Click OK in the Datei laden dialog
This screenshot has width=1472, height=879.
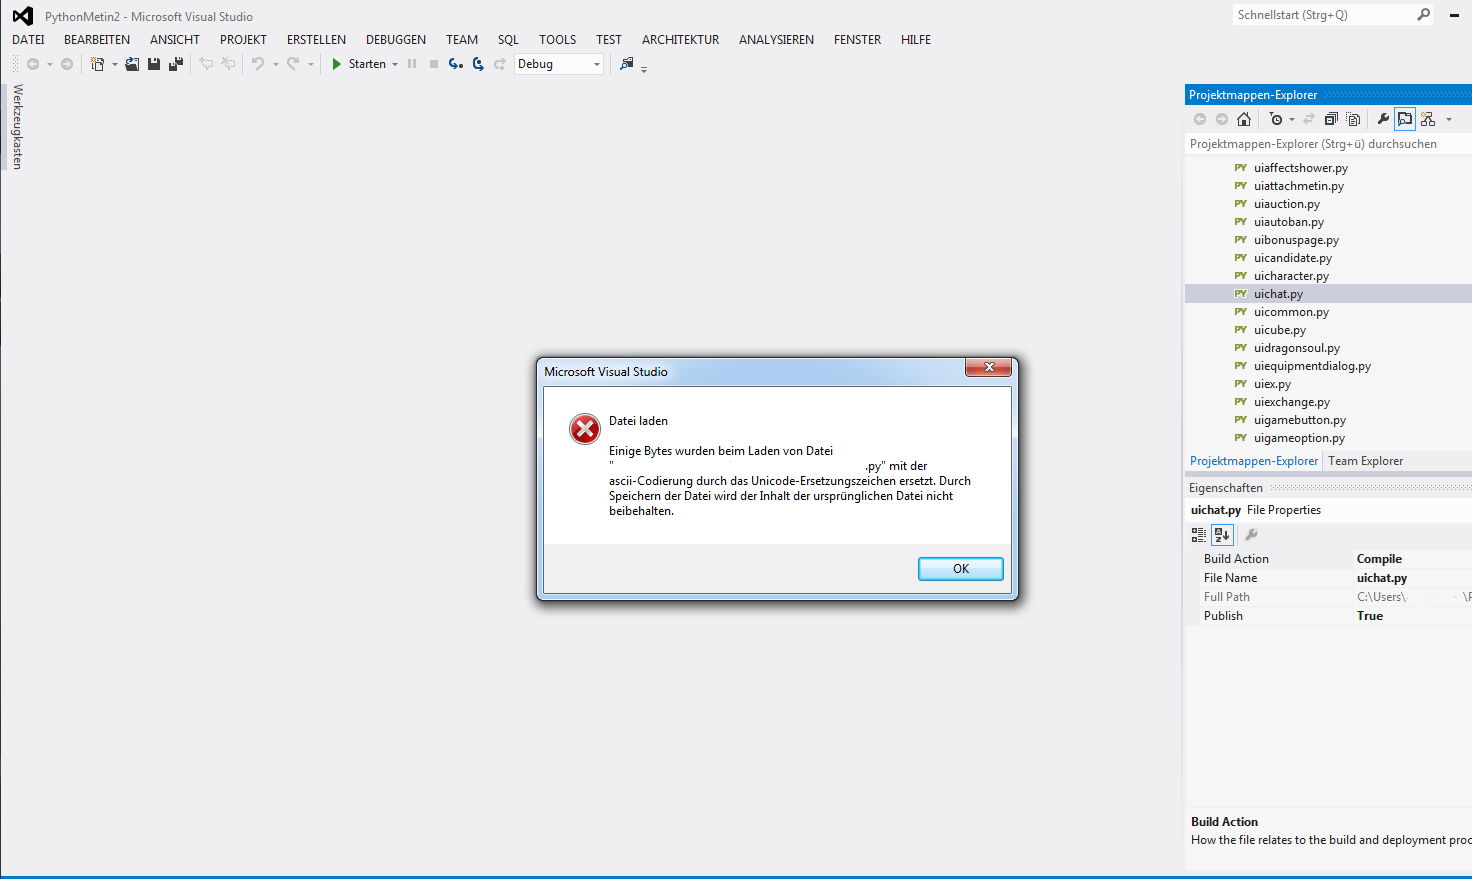tap(961, 569)
